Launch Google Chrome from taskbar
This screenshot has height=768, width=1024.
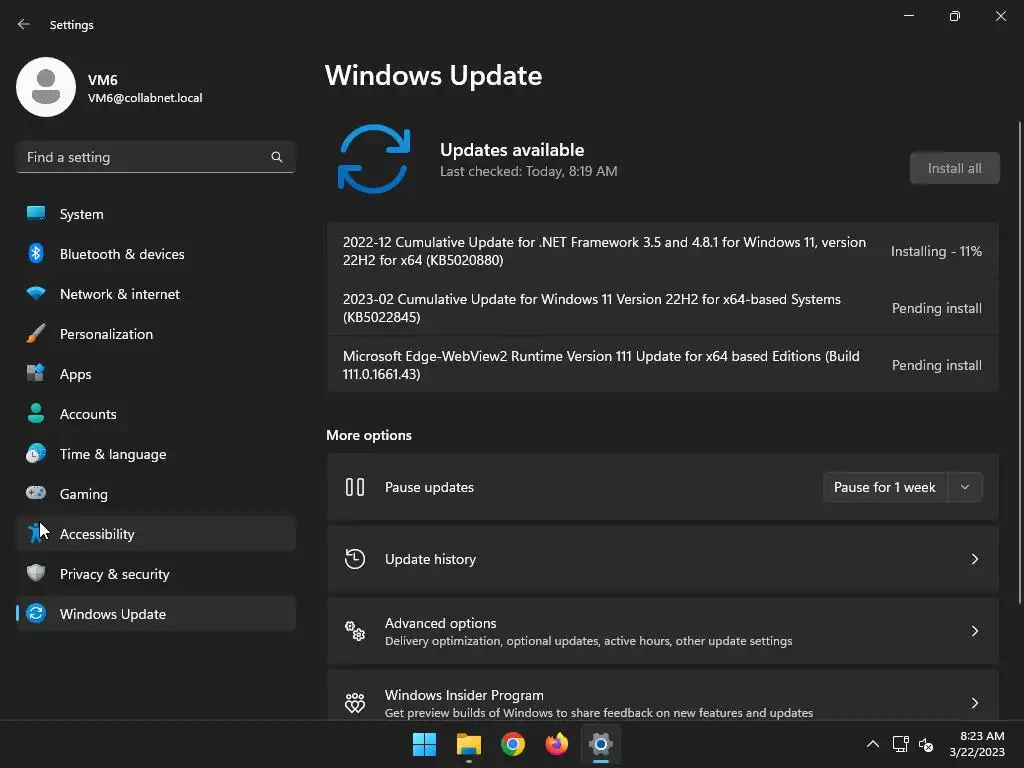click(513, 744)
